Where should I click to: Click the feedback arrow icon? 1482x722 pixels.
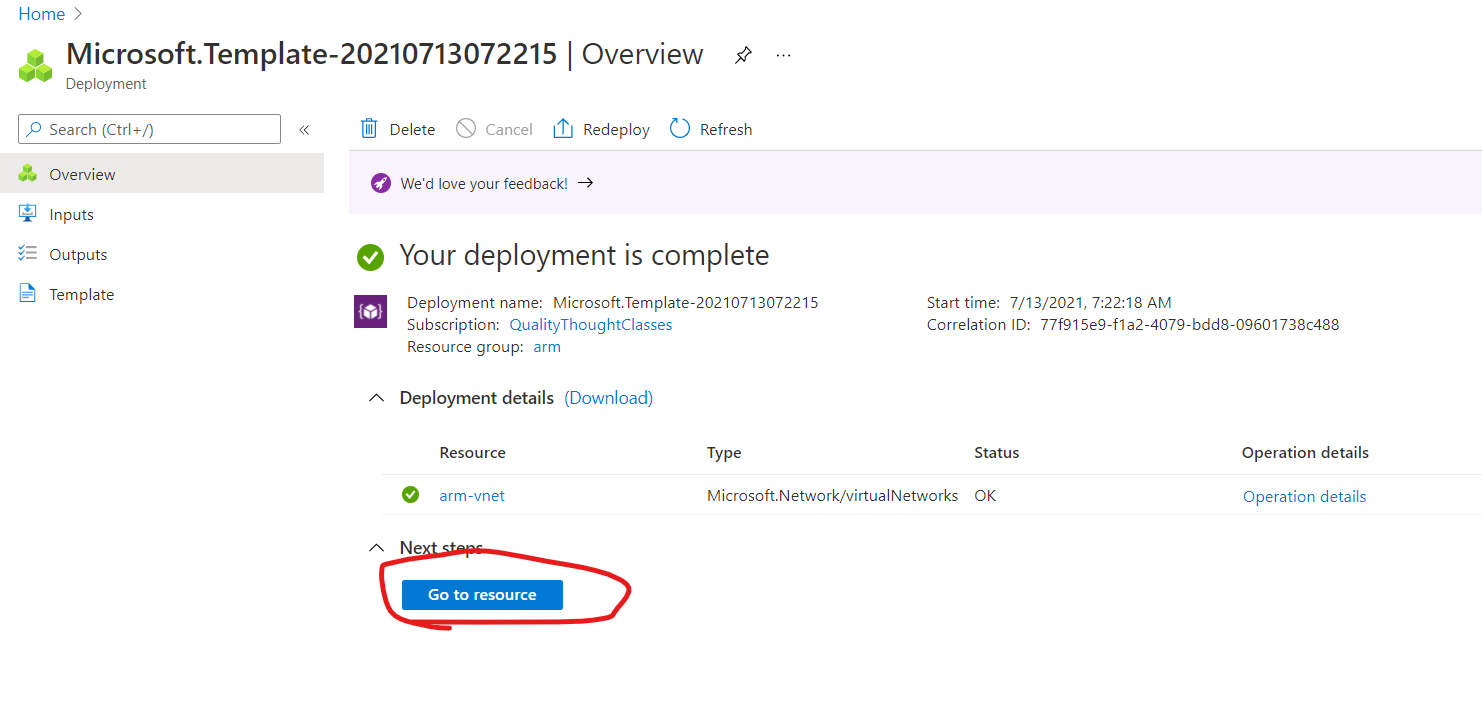[x=586, y=183]
